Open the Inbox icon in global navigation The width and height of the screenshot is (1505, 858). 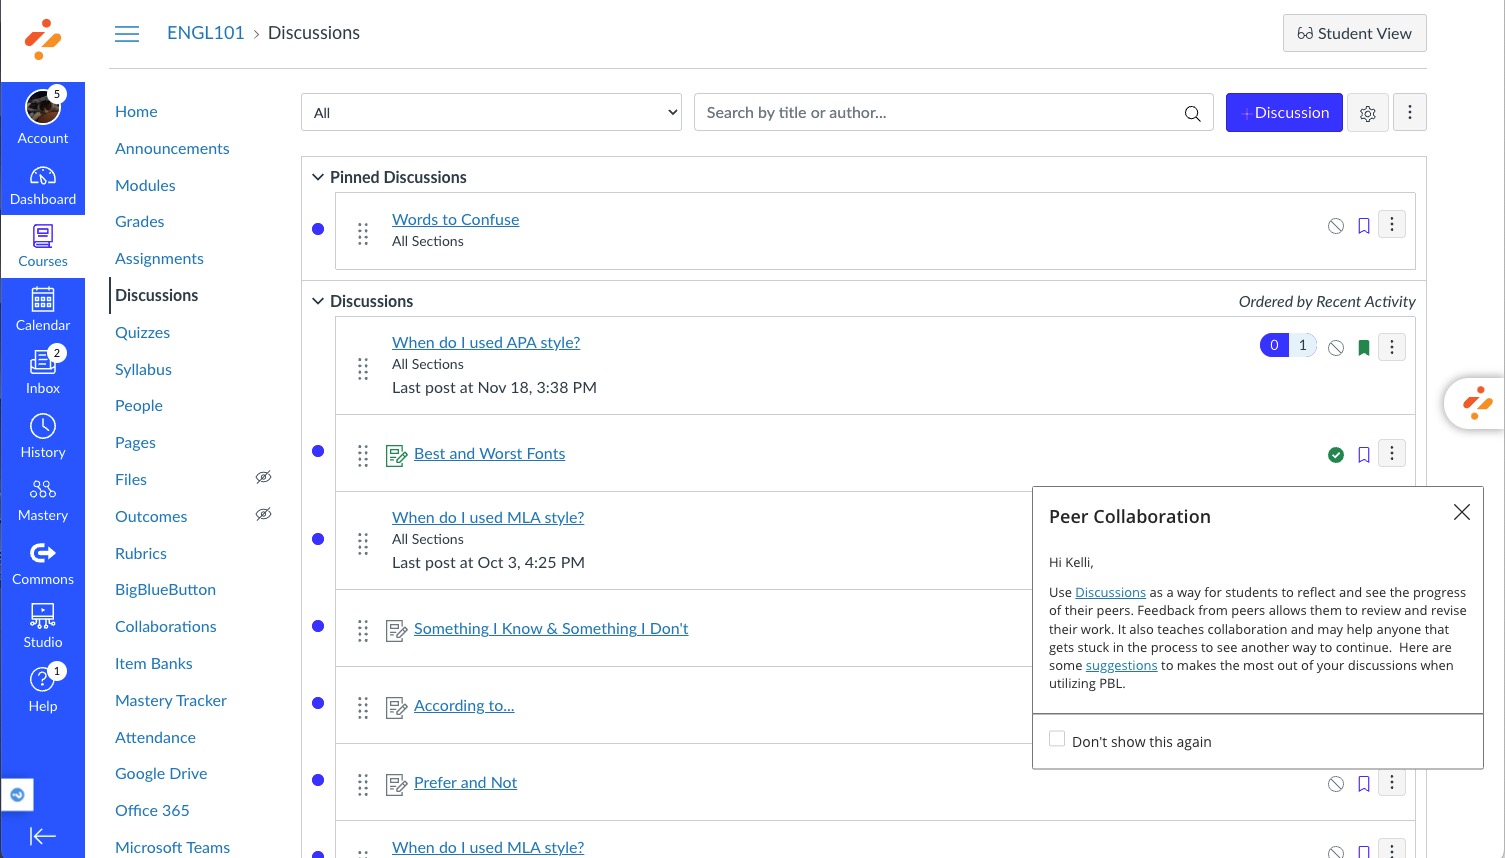(43, 372)
